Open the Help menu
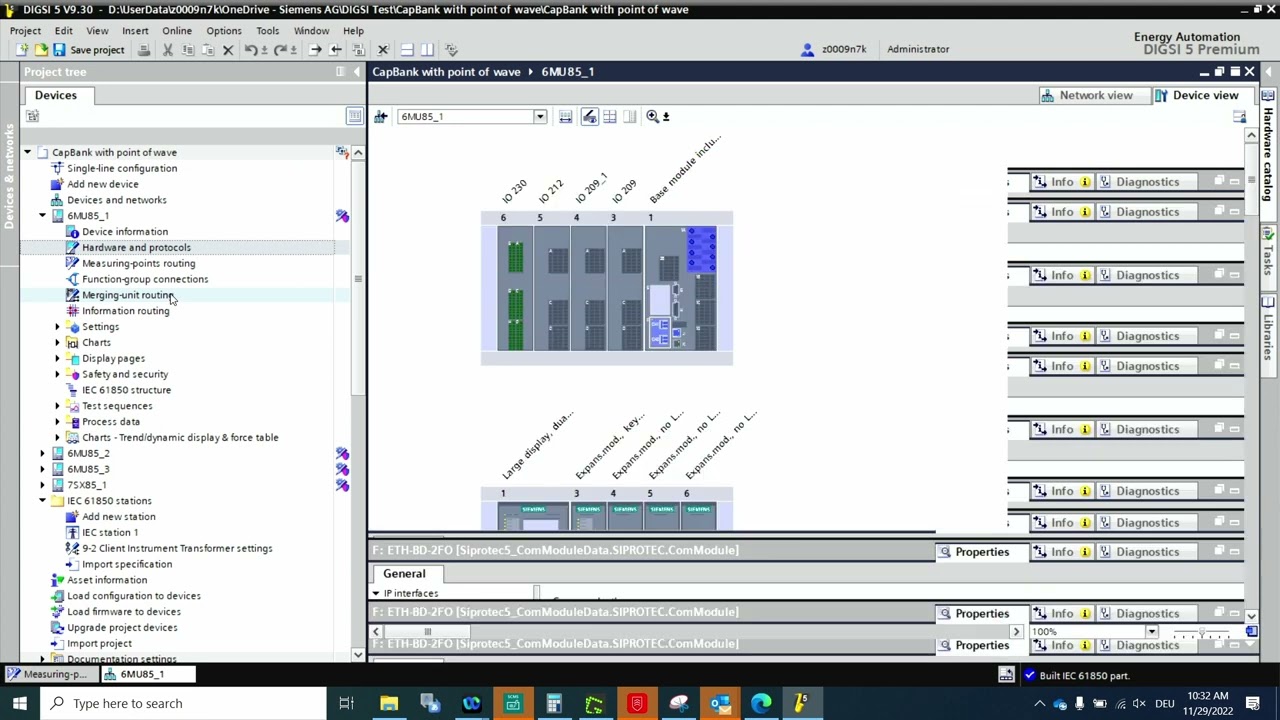 point(353,31)
